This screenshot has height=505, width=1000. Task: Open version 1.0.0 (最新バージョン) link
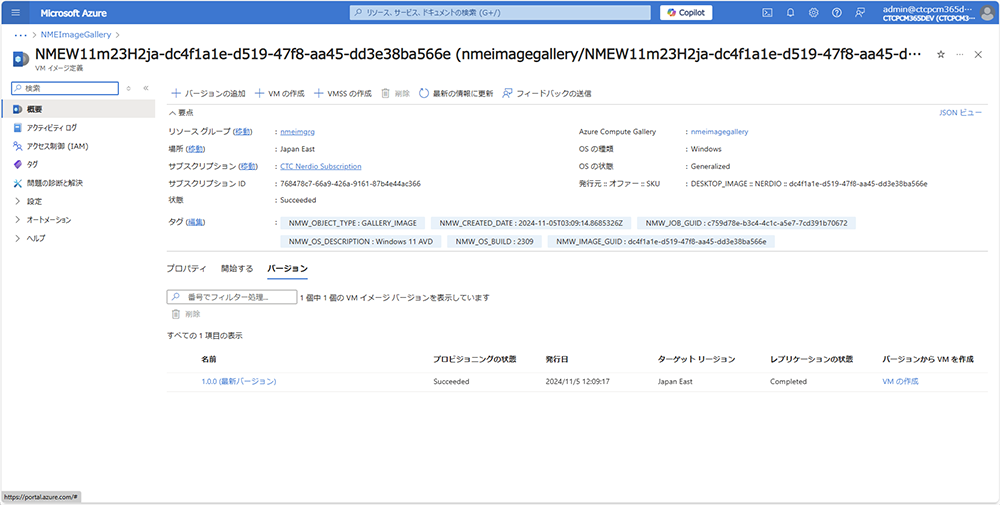[239, 381]
